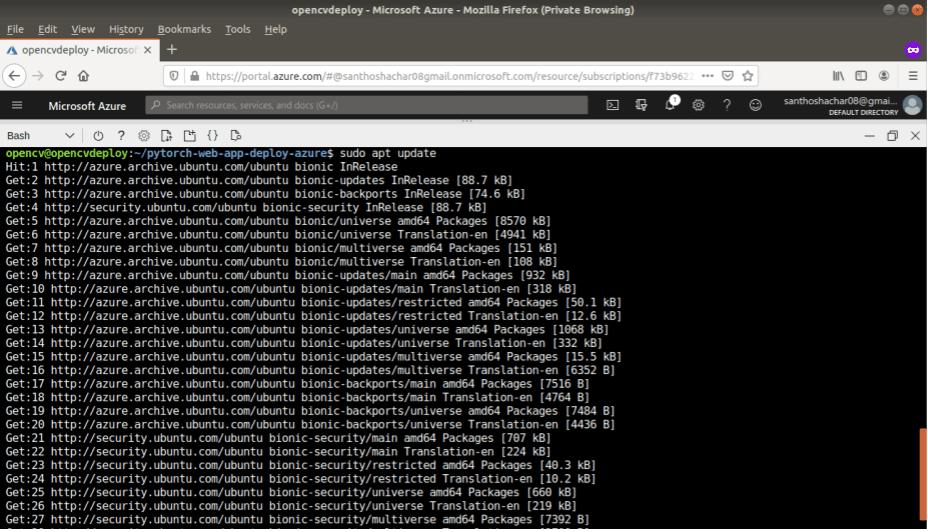928x532 pixels.
Task: Close the opencvdeploy tab
Action: click(148, 50)
